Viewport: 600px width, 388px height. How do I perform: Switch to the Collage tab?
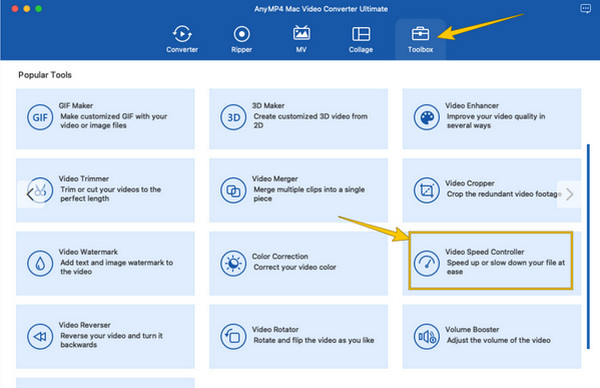pyautogui.click(x=360, y=39)
